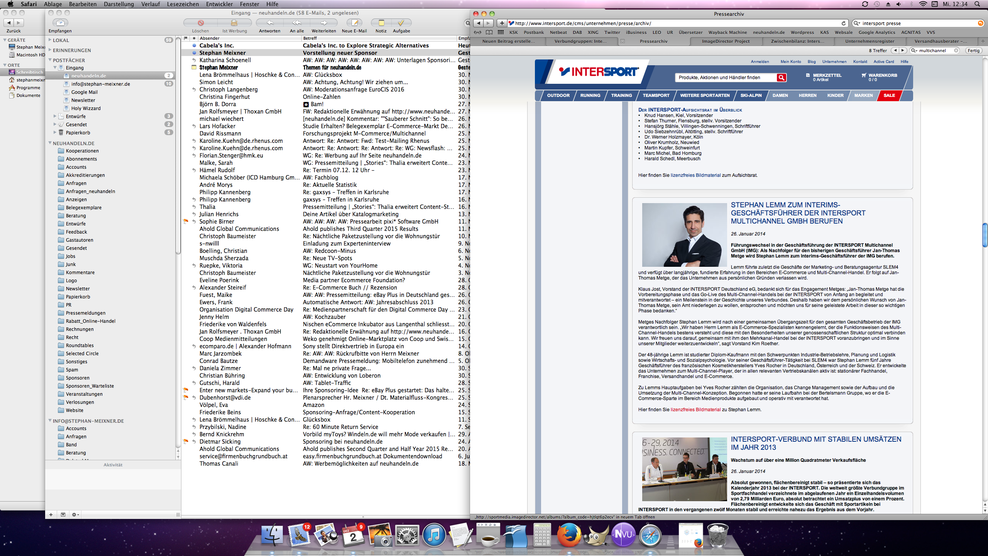This screenshot has width=988, height=556.
Task: Create an Aufgabe from toolbar
Action: (401, 23)
